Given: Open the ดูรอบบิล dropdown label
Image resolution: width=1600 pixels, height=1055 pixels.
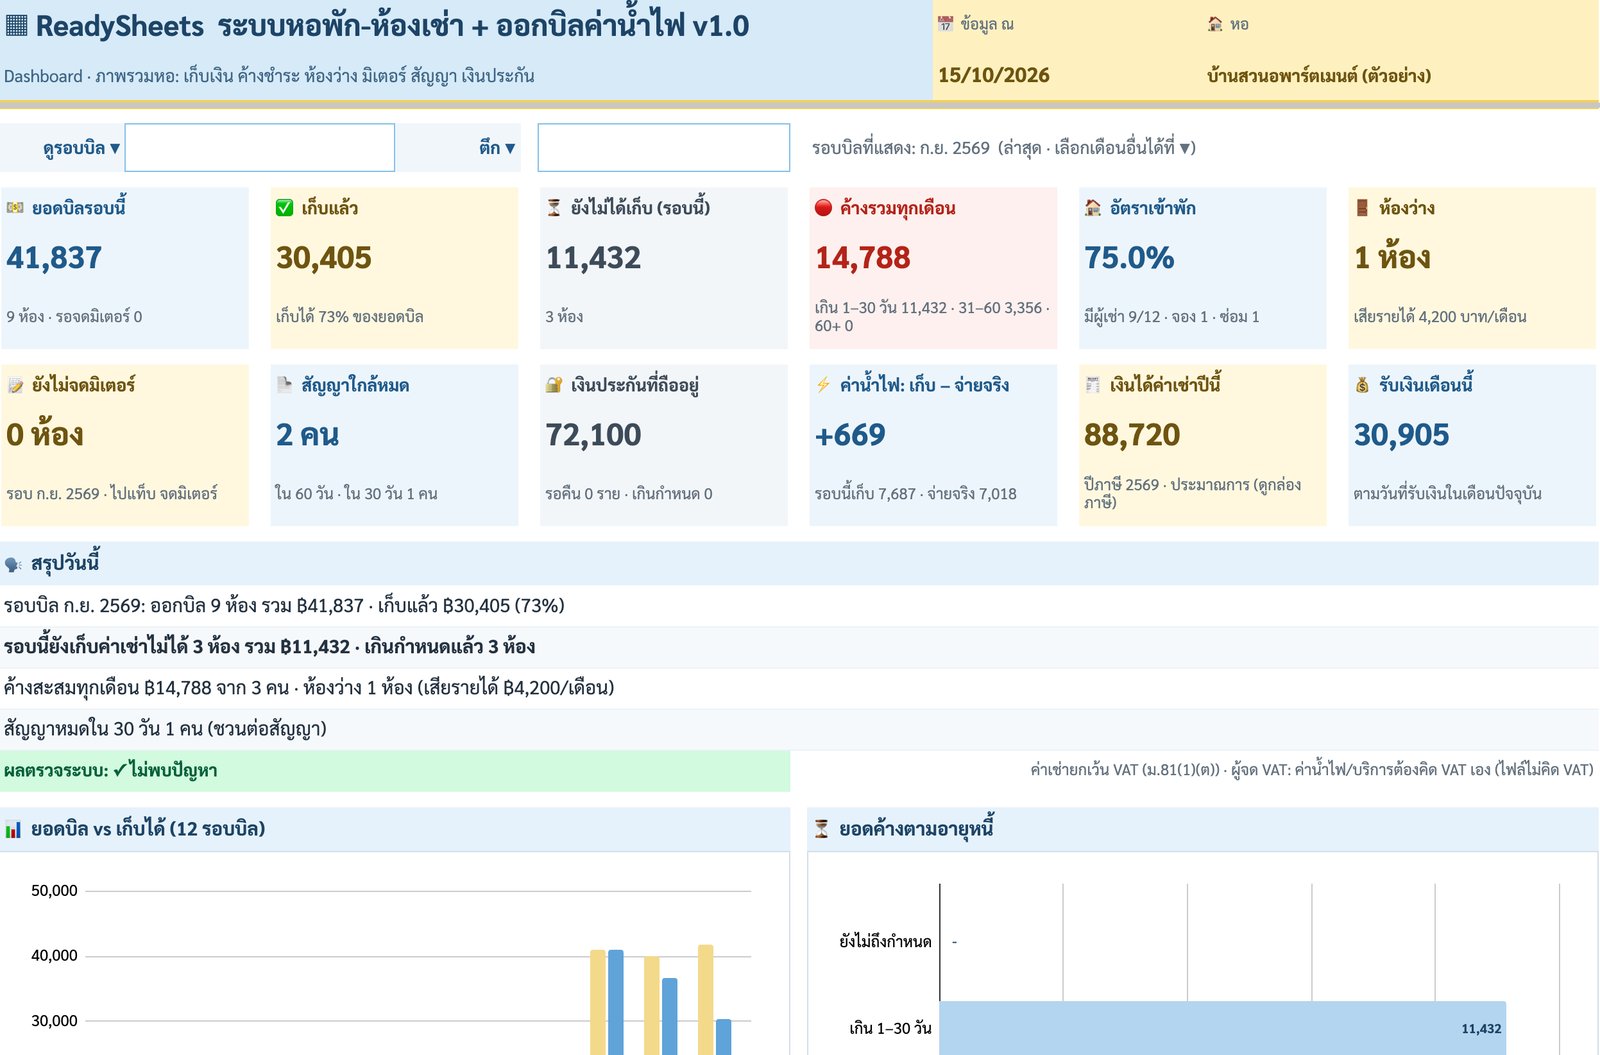Looking at the screenshot, I should tap(81, 148).
